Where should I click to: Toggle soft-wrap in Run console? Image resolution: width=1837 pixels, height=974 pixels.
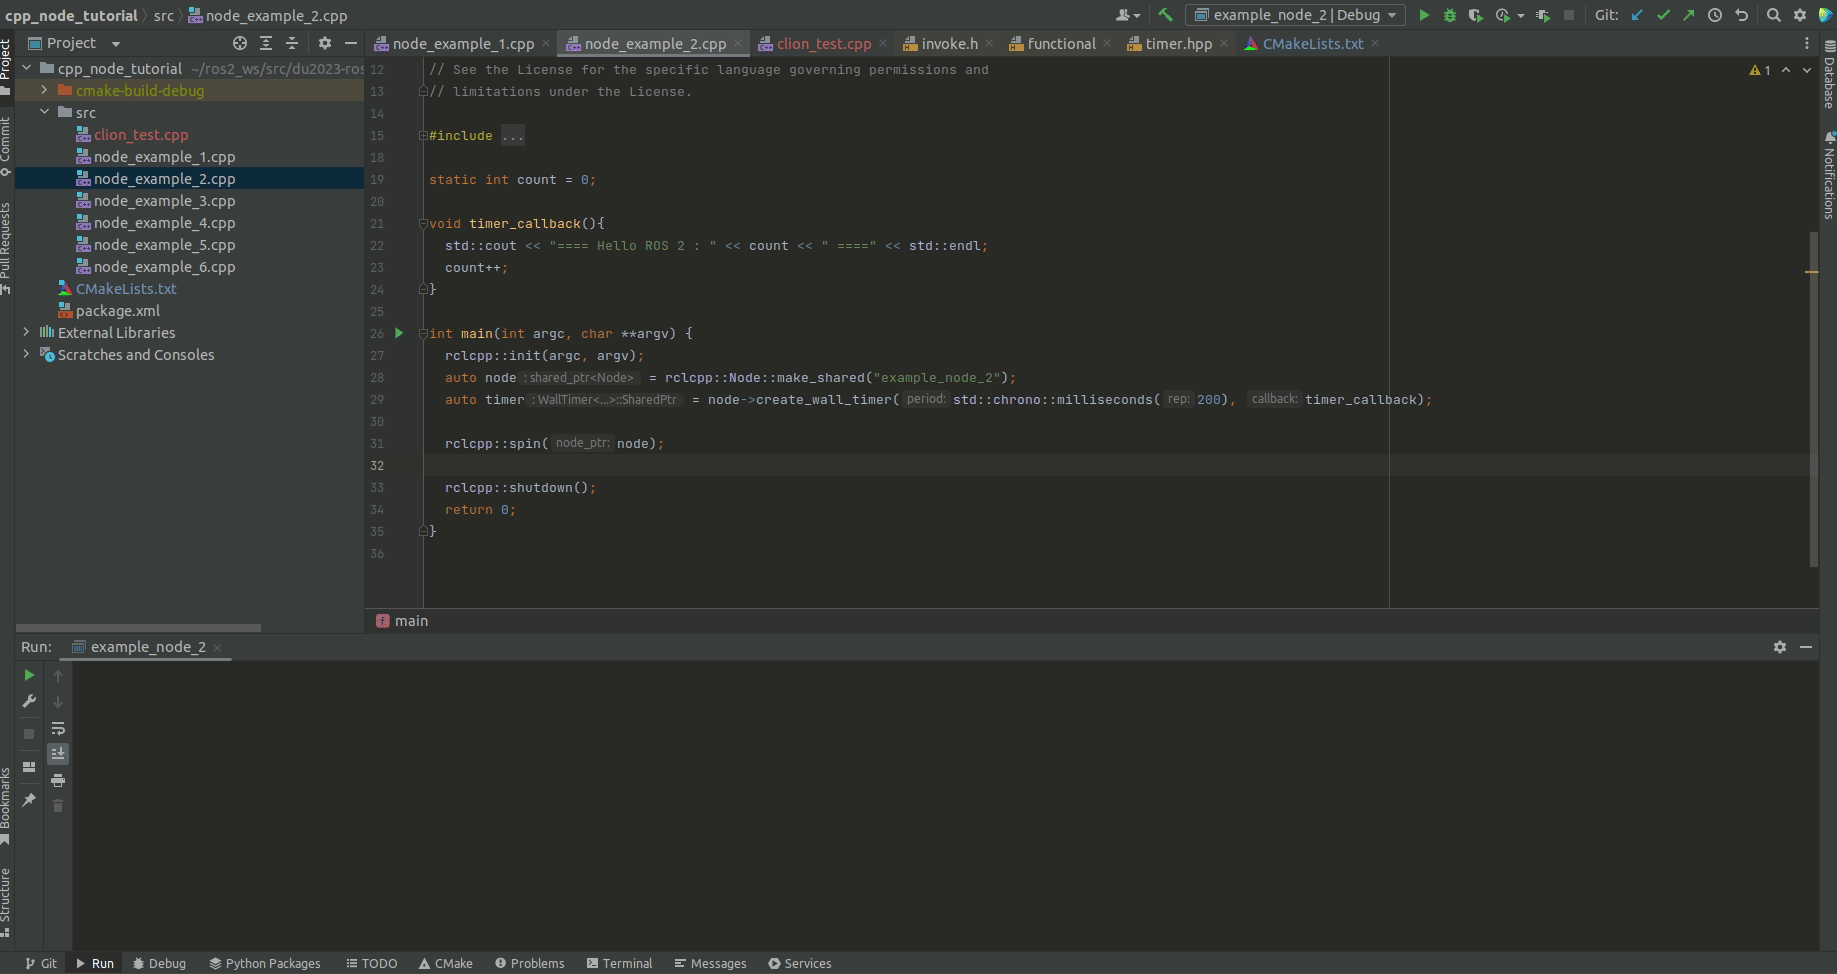pos(58,728)
